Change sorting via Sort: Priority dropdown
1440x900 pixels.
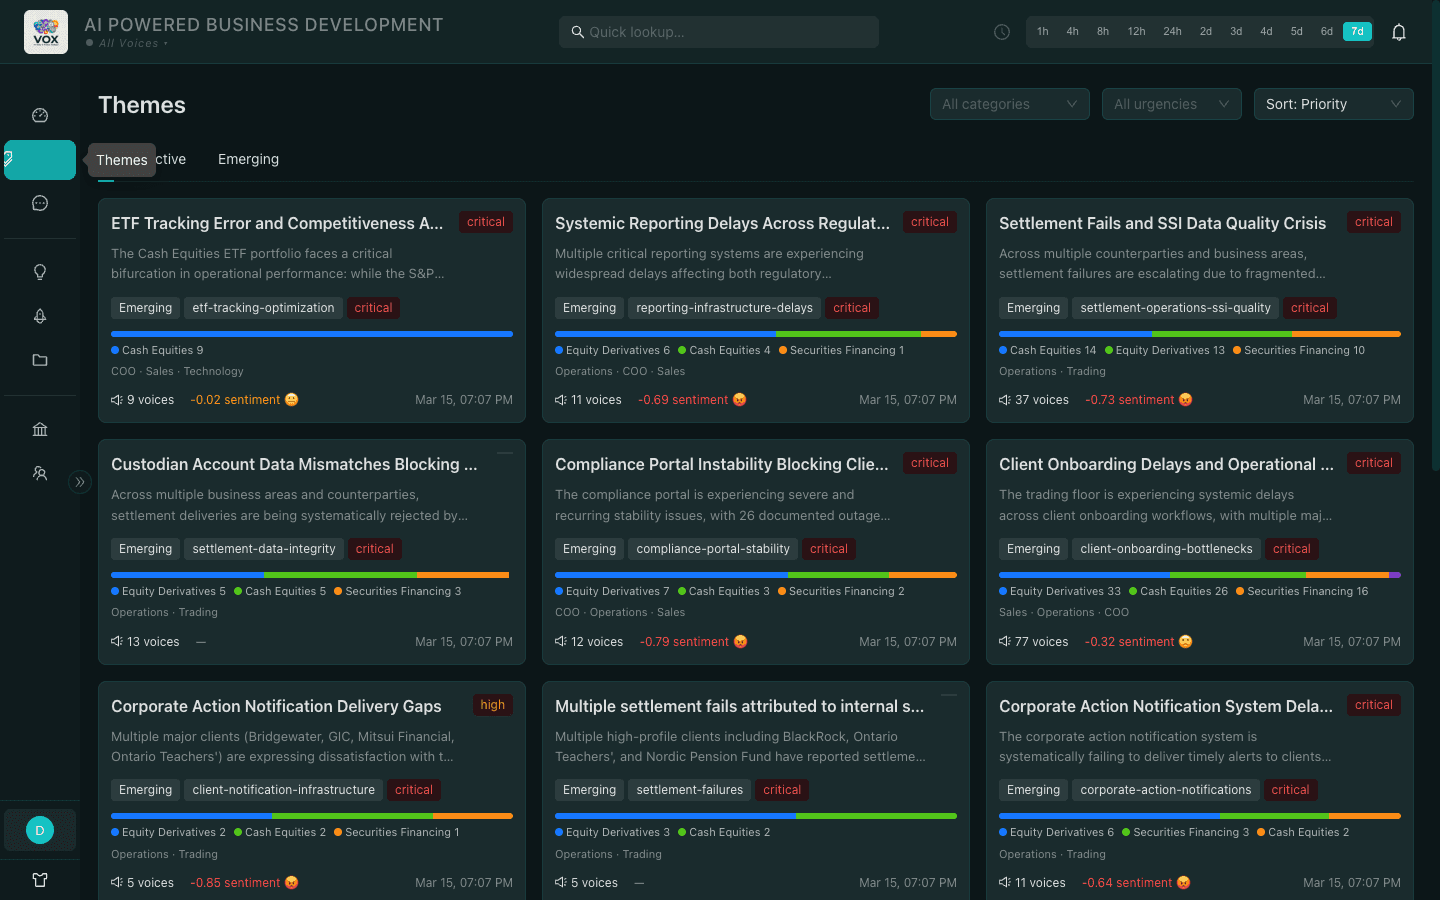click(1333, 104)
